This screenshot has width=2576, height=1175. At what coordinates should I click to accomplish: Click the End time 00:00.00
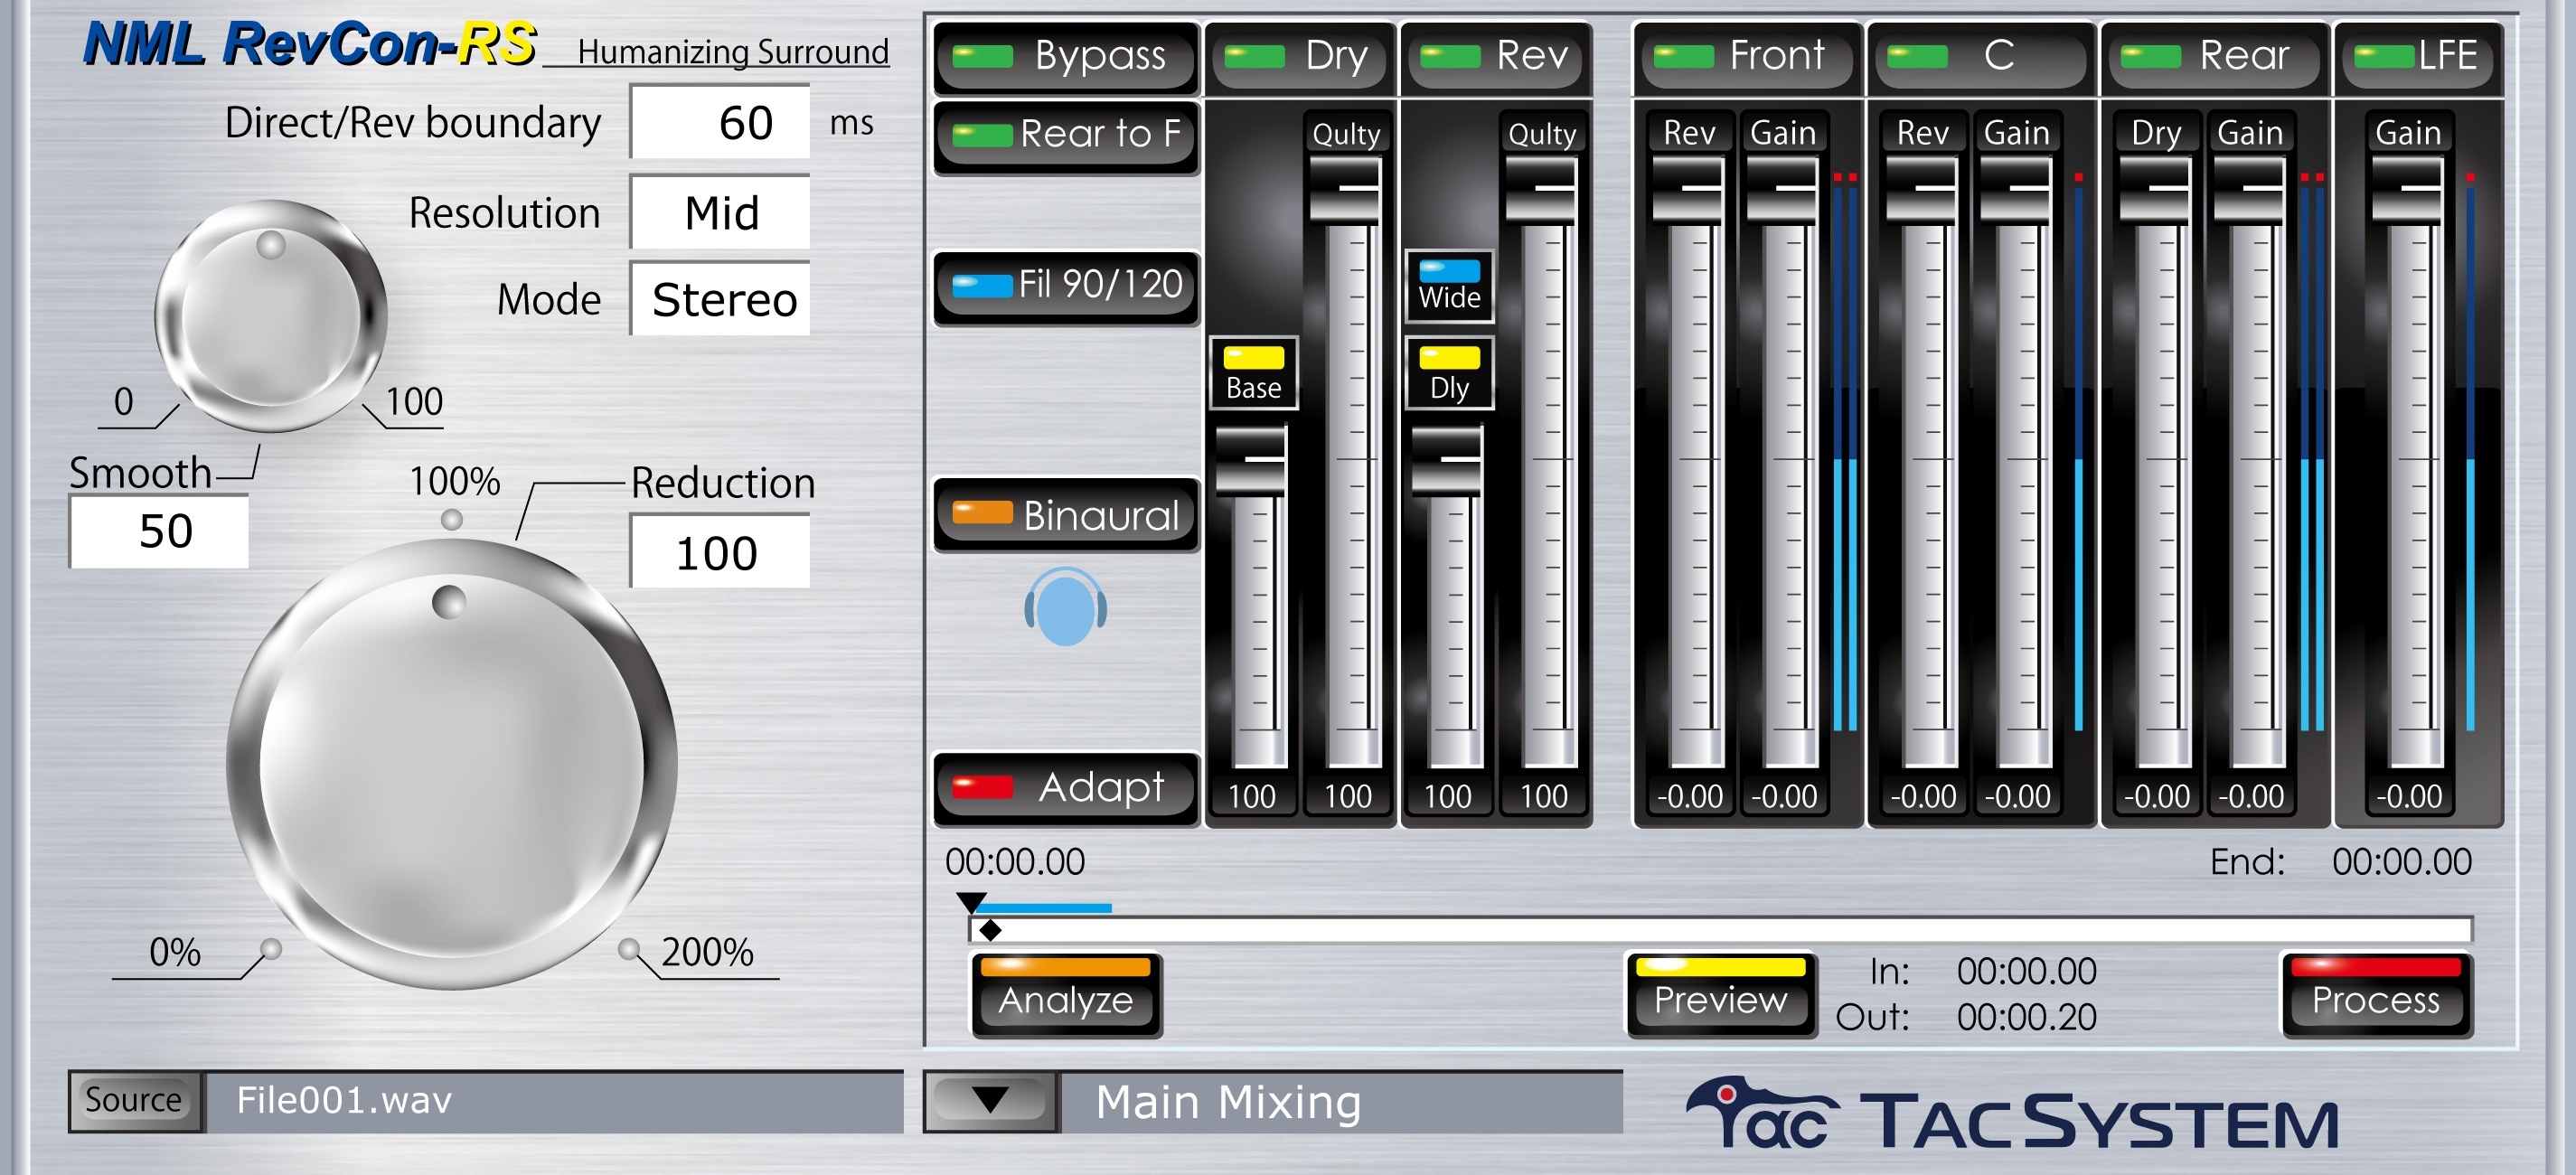[x=2401, y=861]
